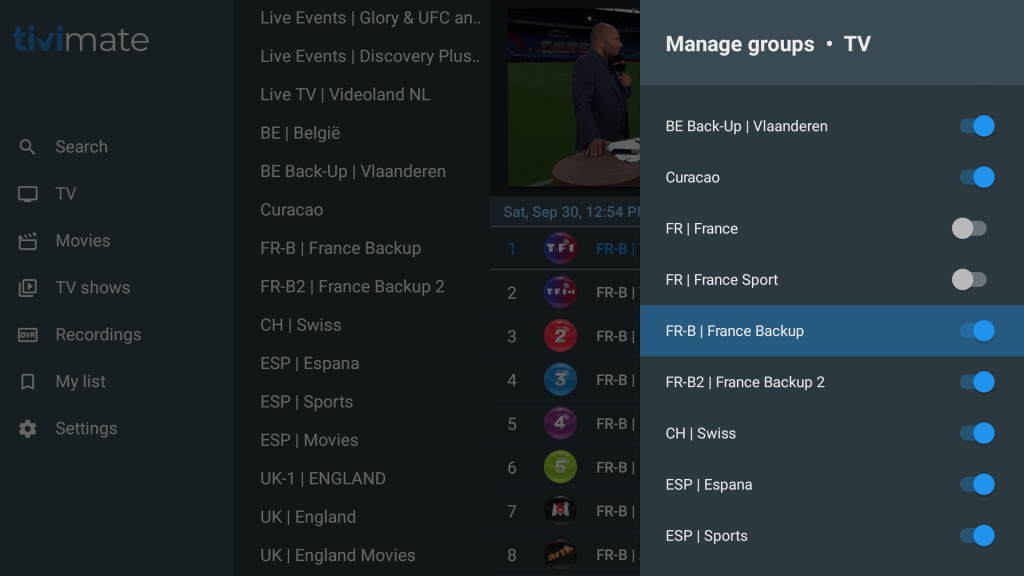Open the TV shows icon
This screenshot has width=1024, height=576.
28,288
